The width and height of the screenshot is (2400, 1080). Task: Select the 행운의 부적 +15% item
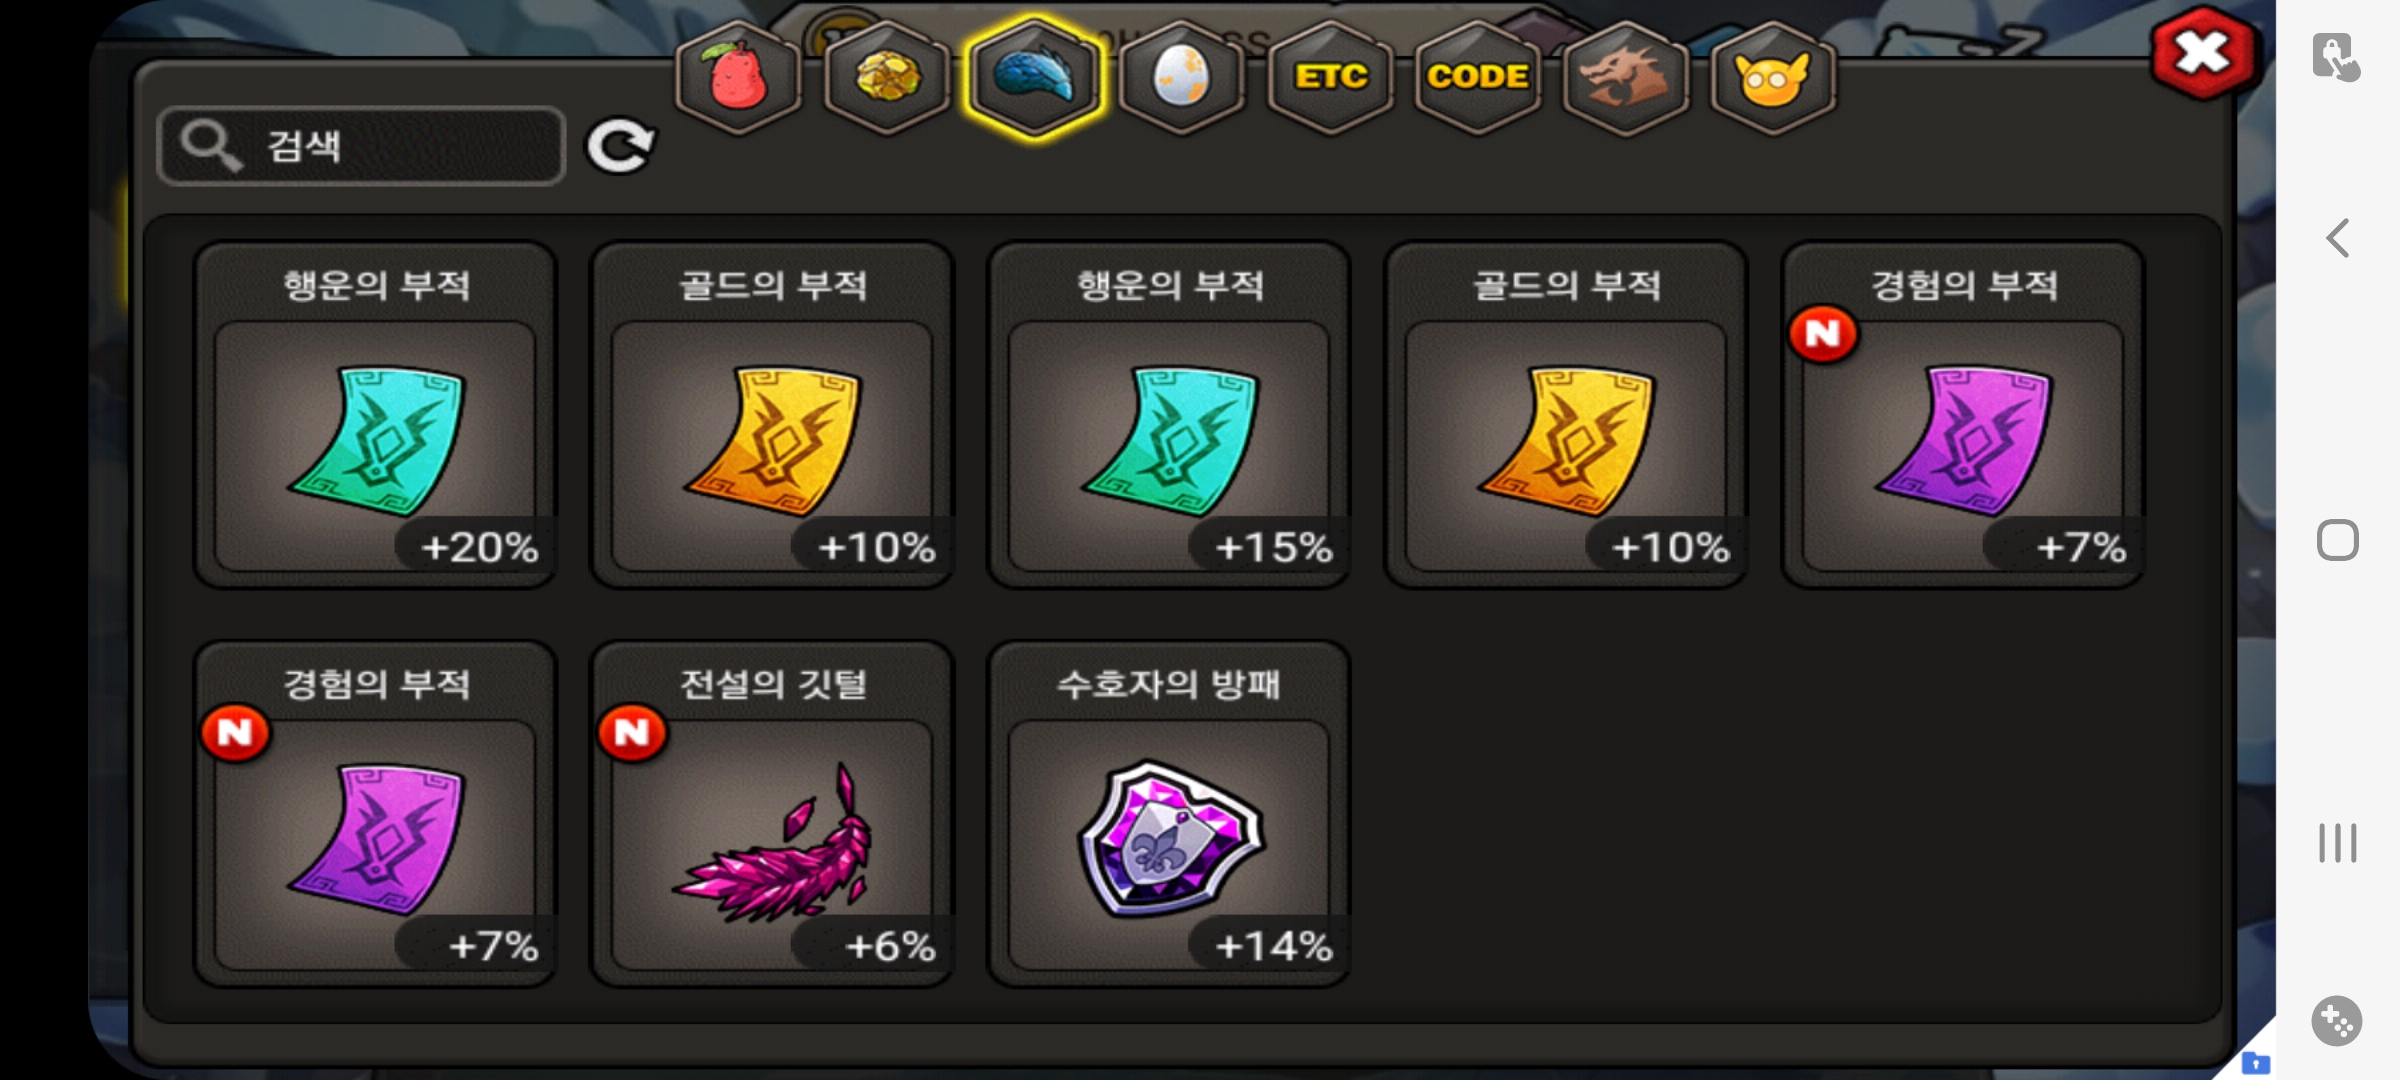coord(1169,415)
